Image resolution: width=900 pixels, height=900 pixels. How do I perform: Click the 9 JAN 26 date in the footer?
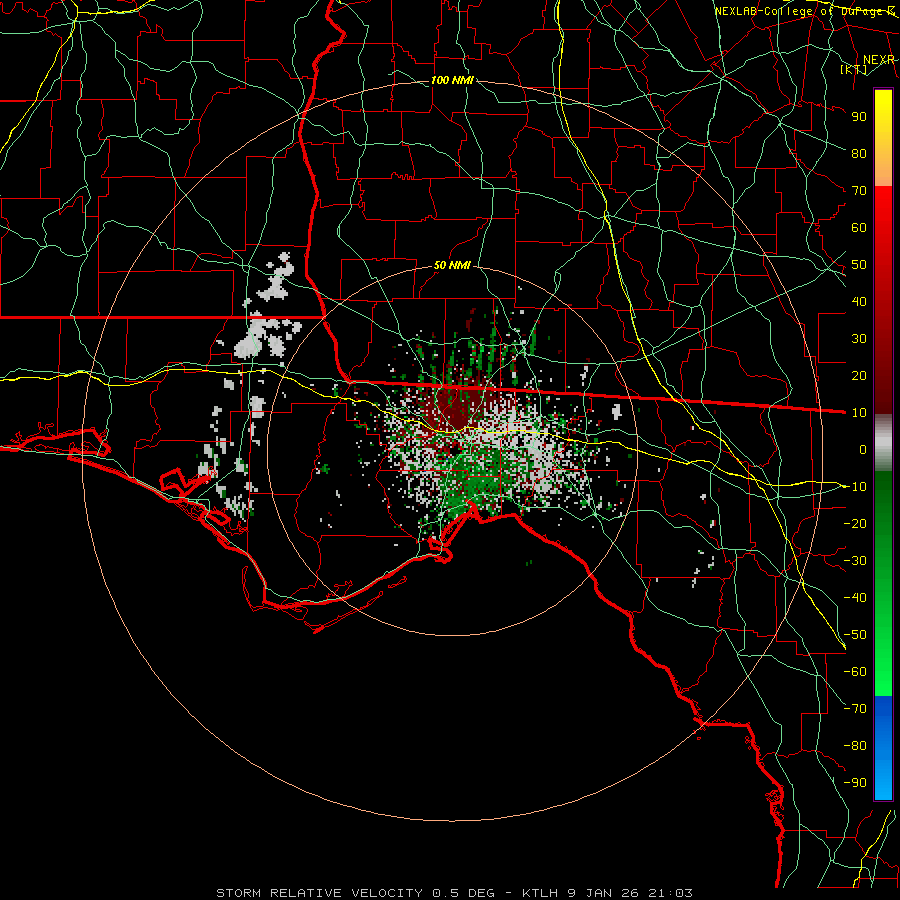point(605,893)
